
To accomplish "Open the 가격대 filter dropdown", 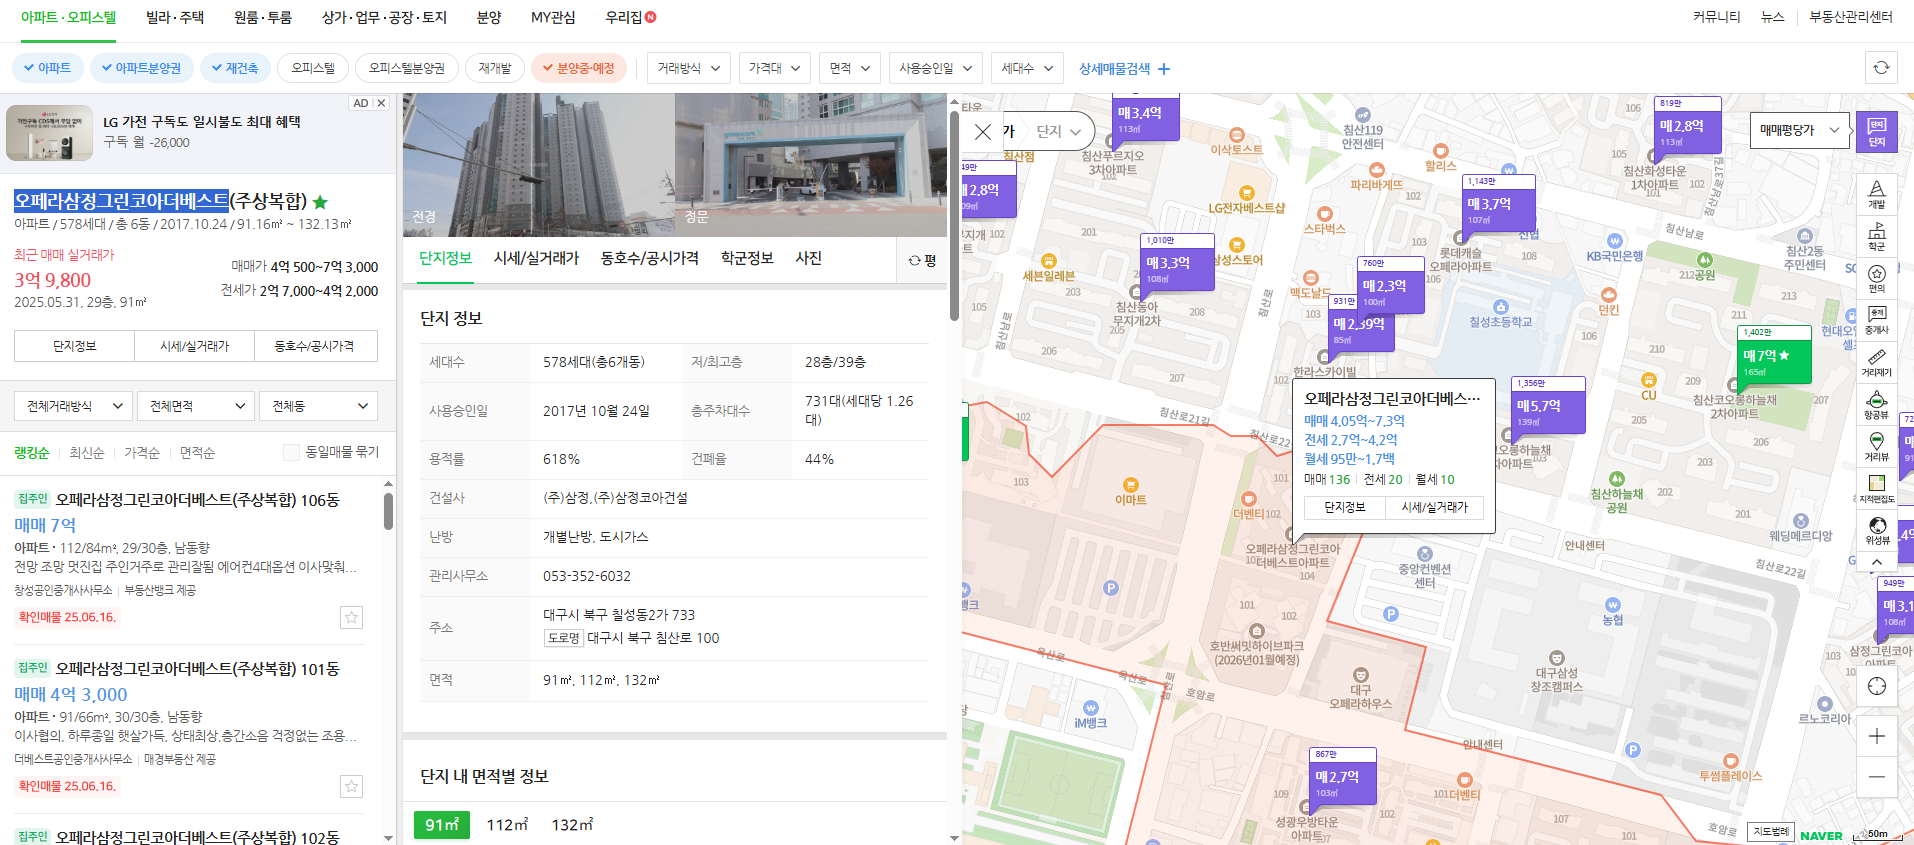I will point(775,68).
